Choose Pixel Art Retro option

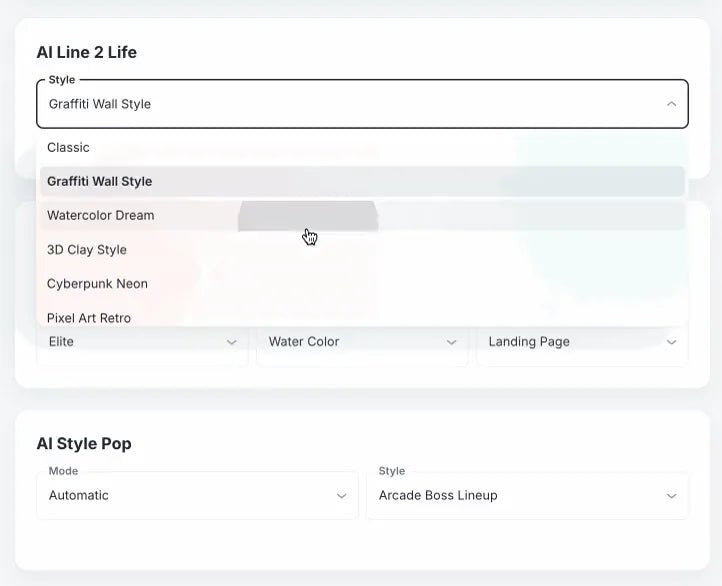coord(362,317)
